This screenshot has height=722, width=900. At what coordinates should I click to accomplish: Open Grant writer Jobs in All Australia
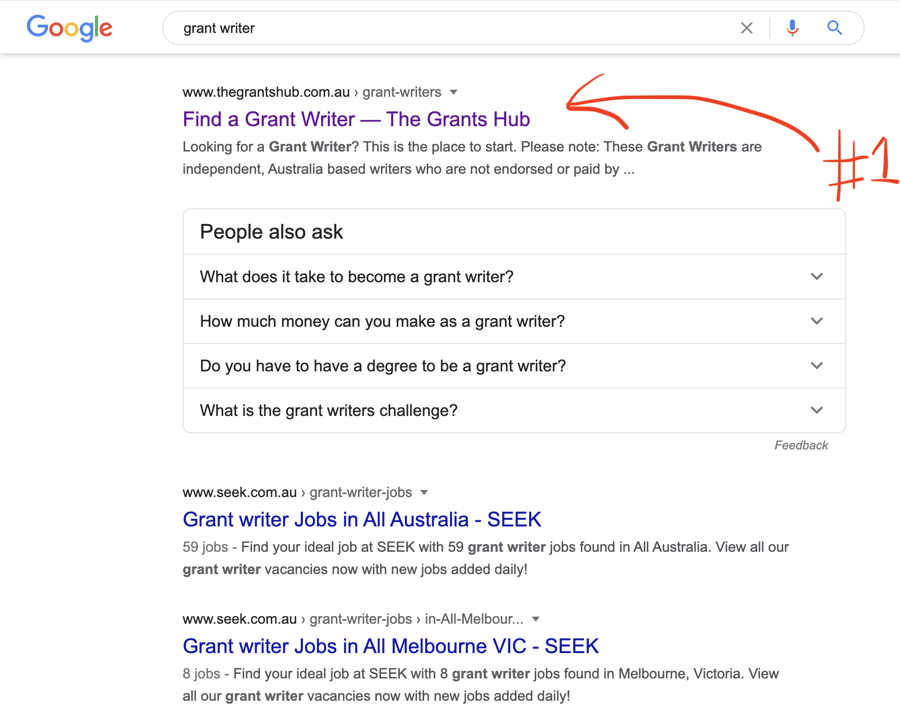pos(362,519)
